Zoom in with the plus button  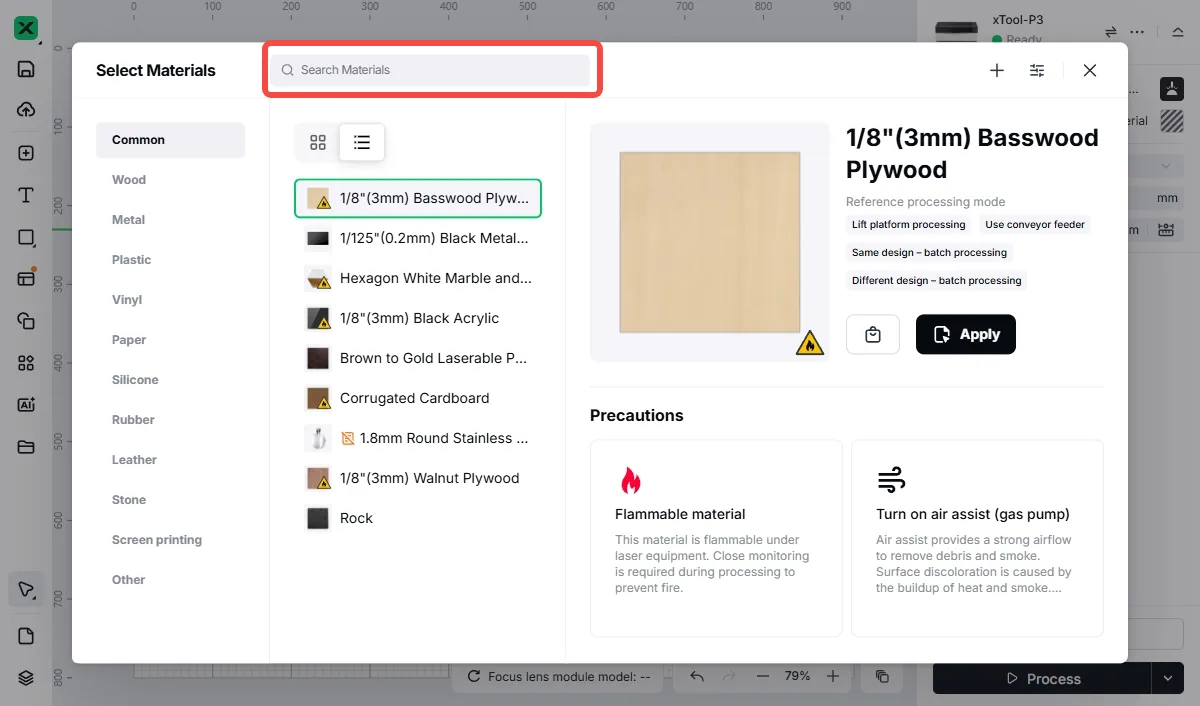(833, 676)
